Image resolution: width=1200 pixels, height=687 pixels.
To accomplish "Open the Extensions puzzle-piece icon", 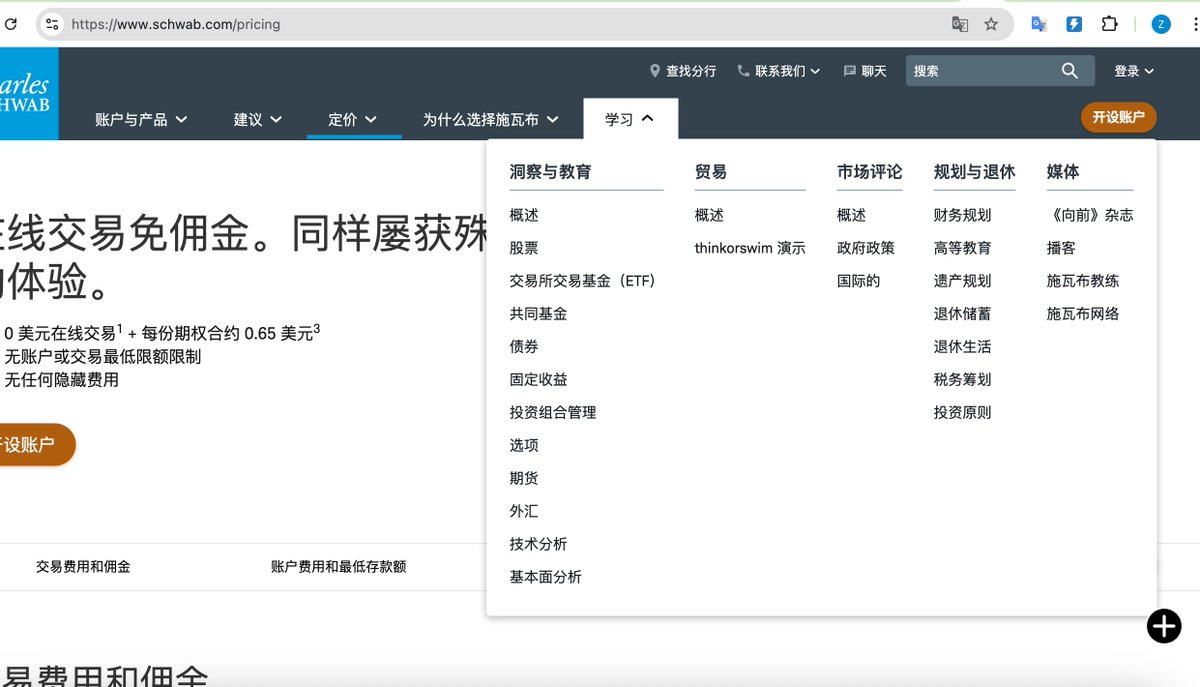I will tap(1110, 23).
